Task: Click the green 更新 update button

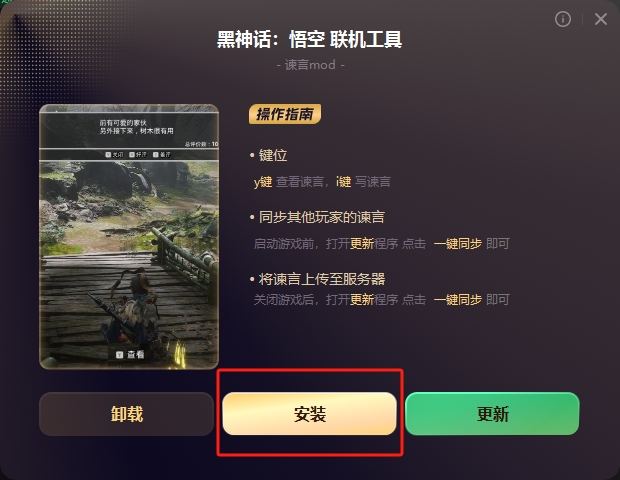Action: [x=492, y=414]
